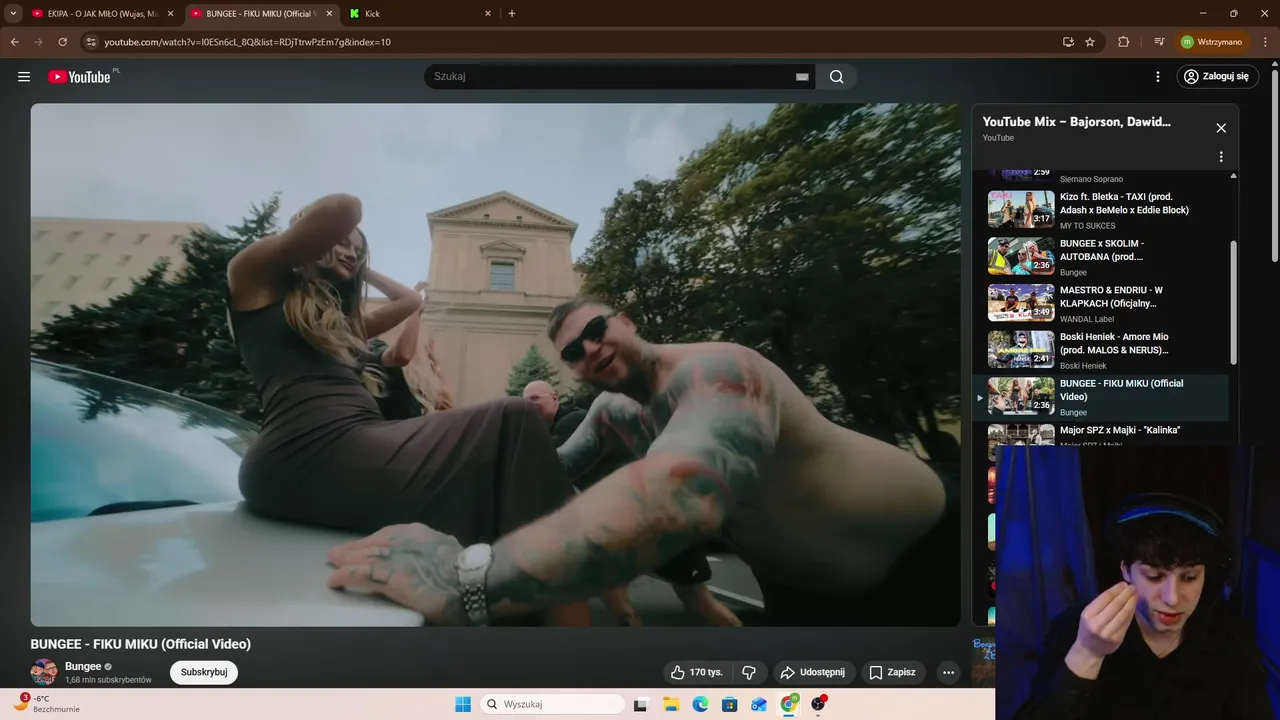Open the on-screen keyboard icon in search
Viewport: 1280px width, 720px height.
click(802, 77)
